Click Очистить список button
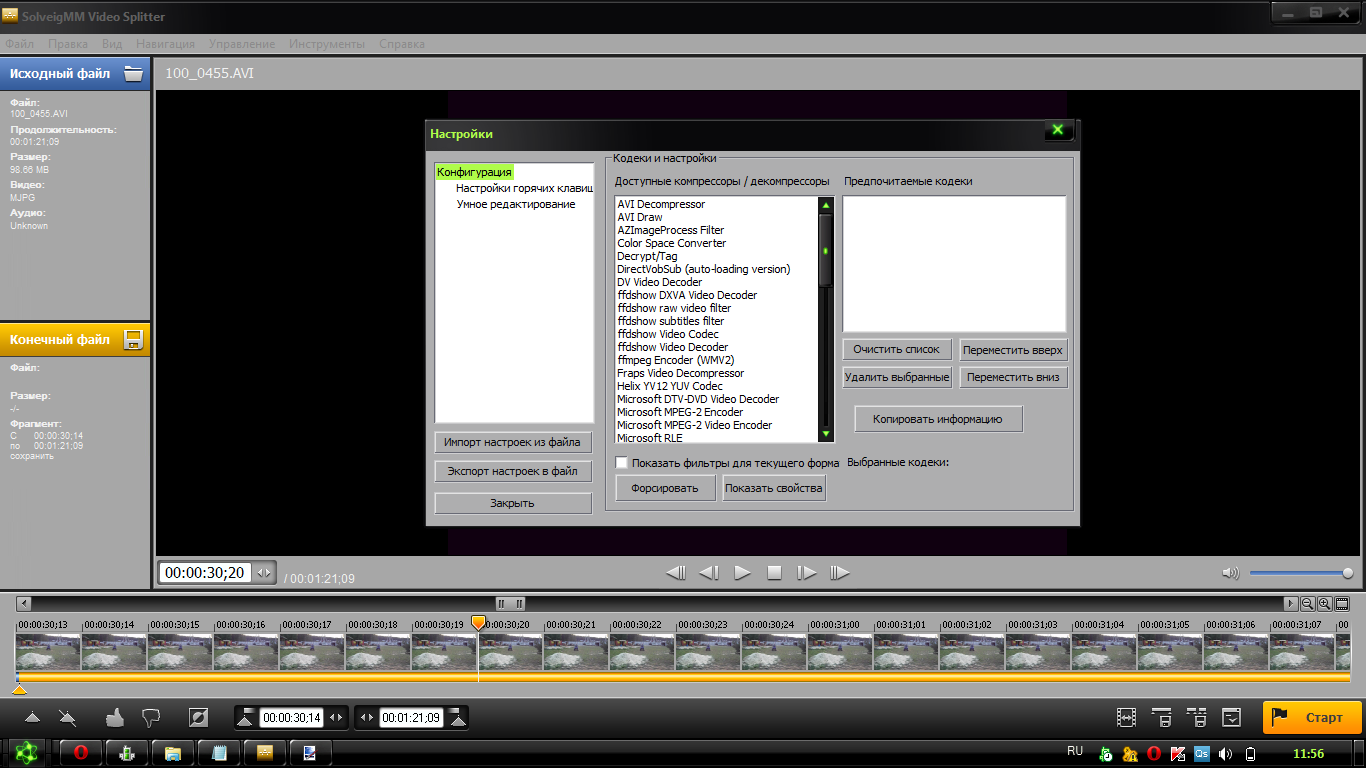 pos(897,350)
